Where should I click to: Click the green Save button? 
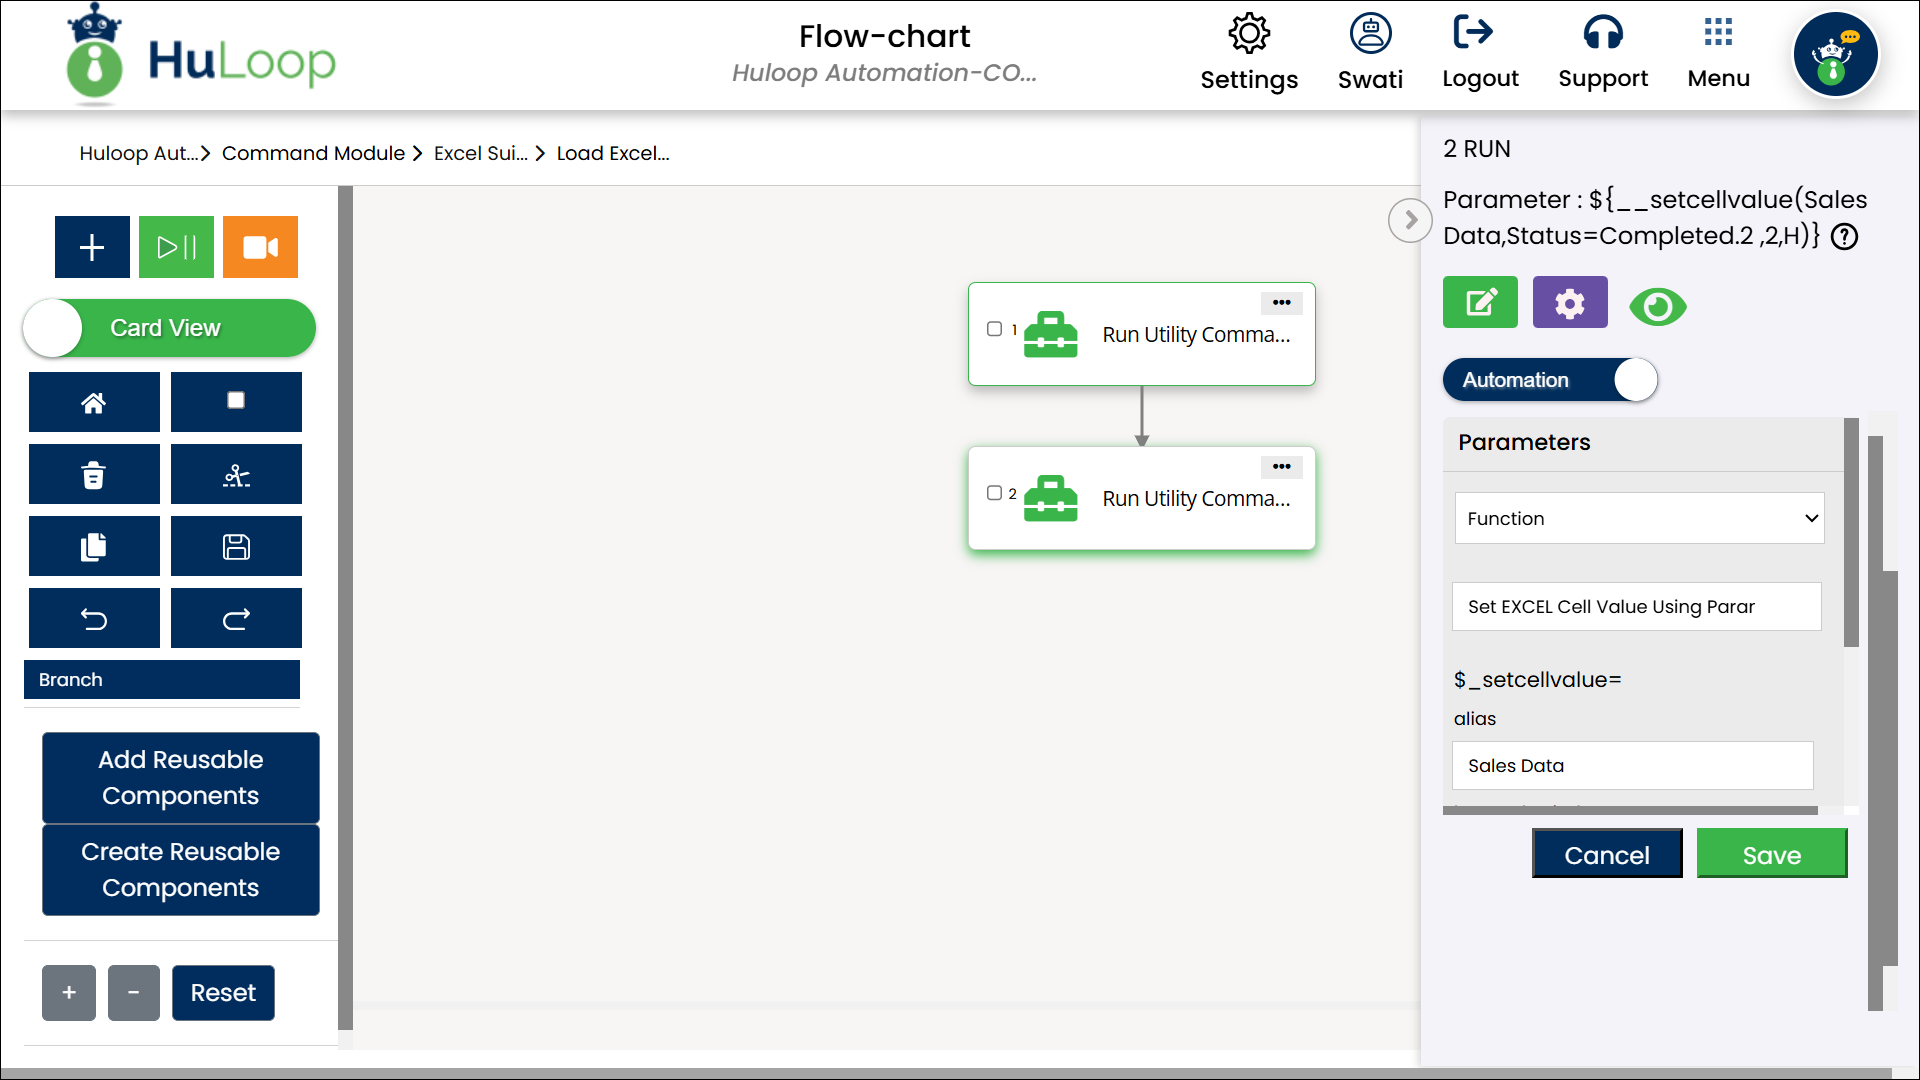pyautogui.click(x=1771, y=854)
